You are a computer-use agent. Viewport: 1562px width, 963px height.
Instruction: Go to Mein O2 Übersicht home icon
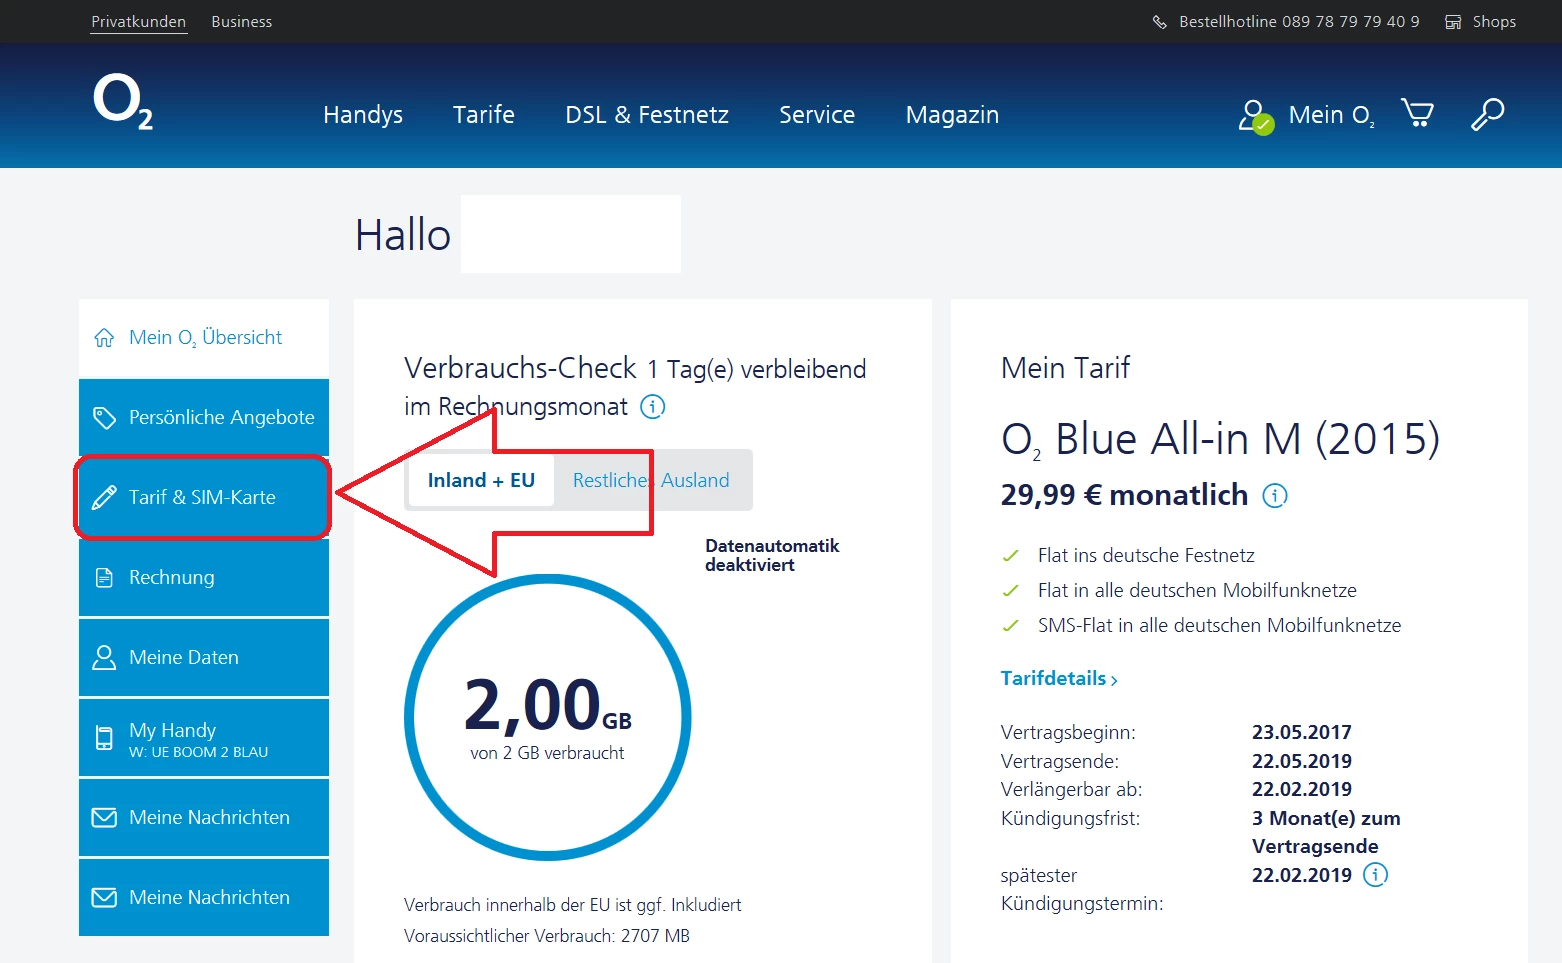104,338
